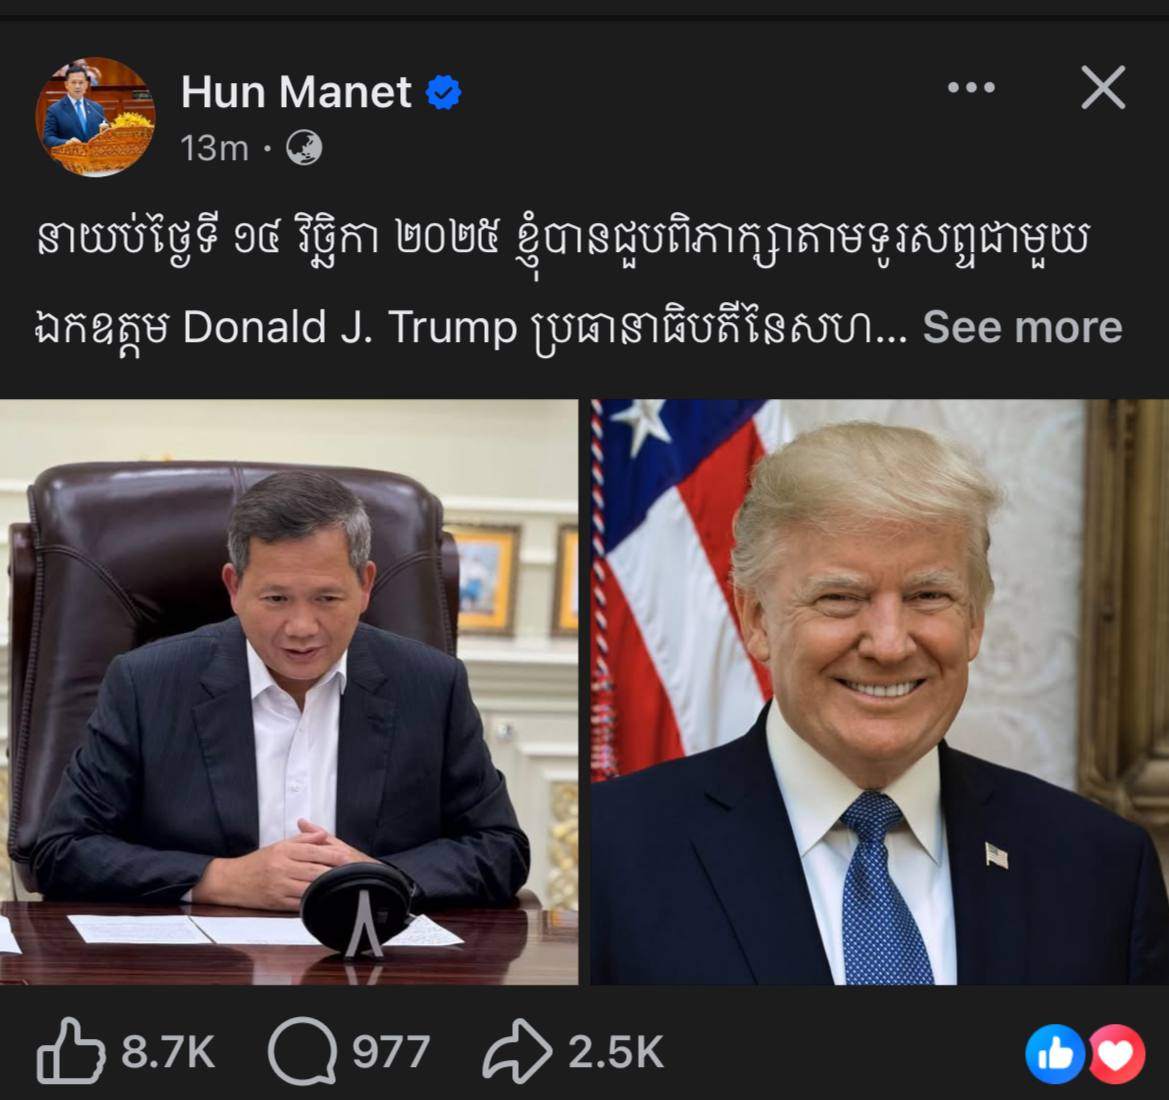This screenshot has width=1169, height=1100.
Task: Close the post viewer with the X
Action: click(1103, 88)
